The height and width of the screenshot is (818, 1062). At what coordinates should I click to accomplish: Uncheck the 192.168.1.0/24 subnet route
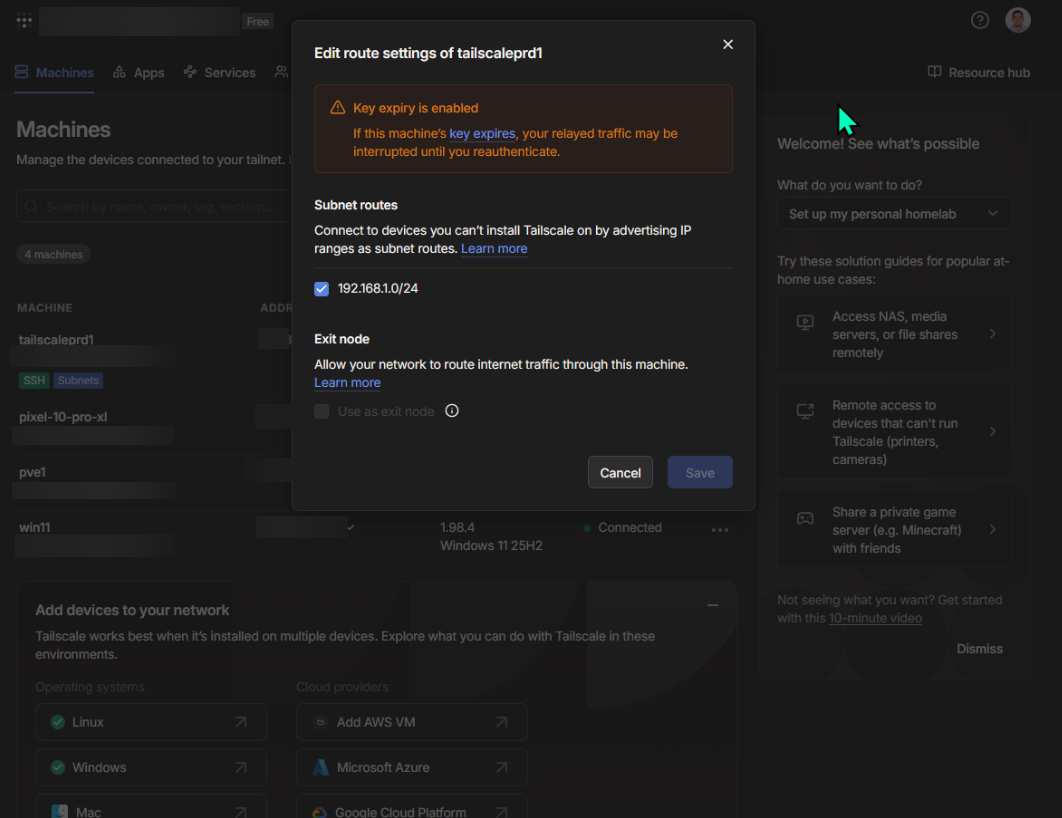tap(322, 289)
